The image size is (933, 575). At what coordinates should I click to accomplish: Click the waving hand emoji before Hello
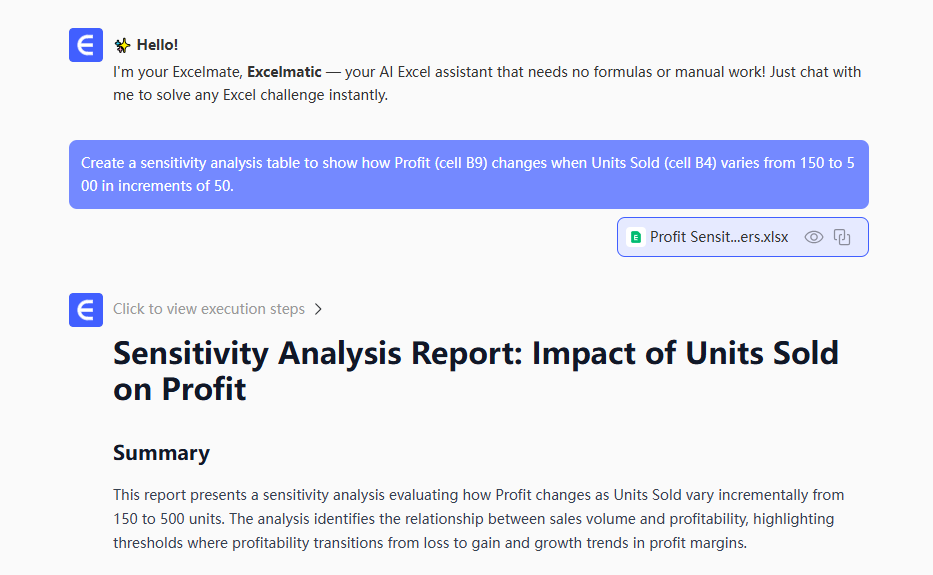point(122,45)
